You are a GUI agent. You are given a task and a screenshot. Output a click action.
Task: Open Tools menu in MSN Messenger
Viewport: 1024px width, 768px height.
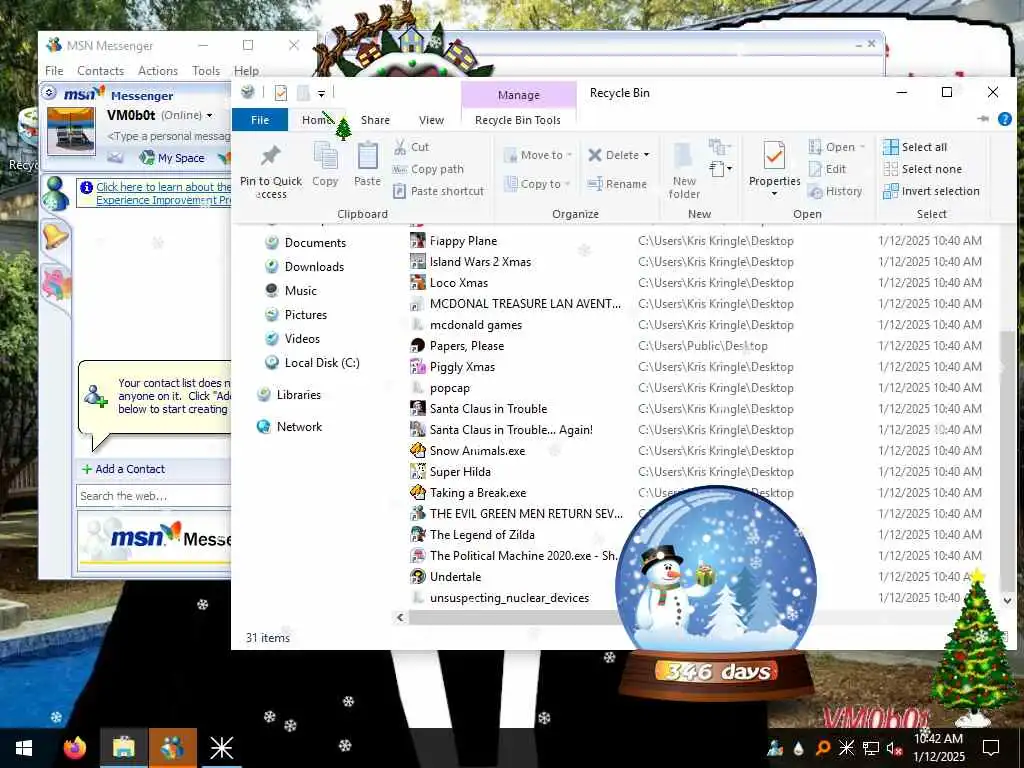click(206, 71)
